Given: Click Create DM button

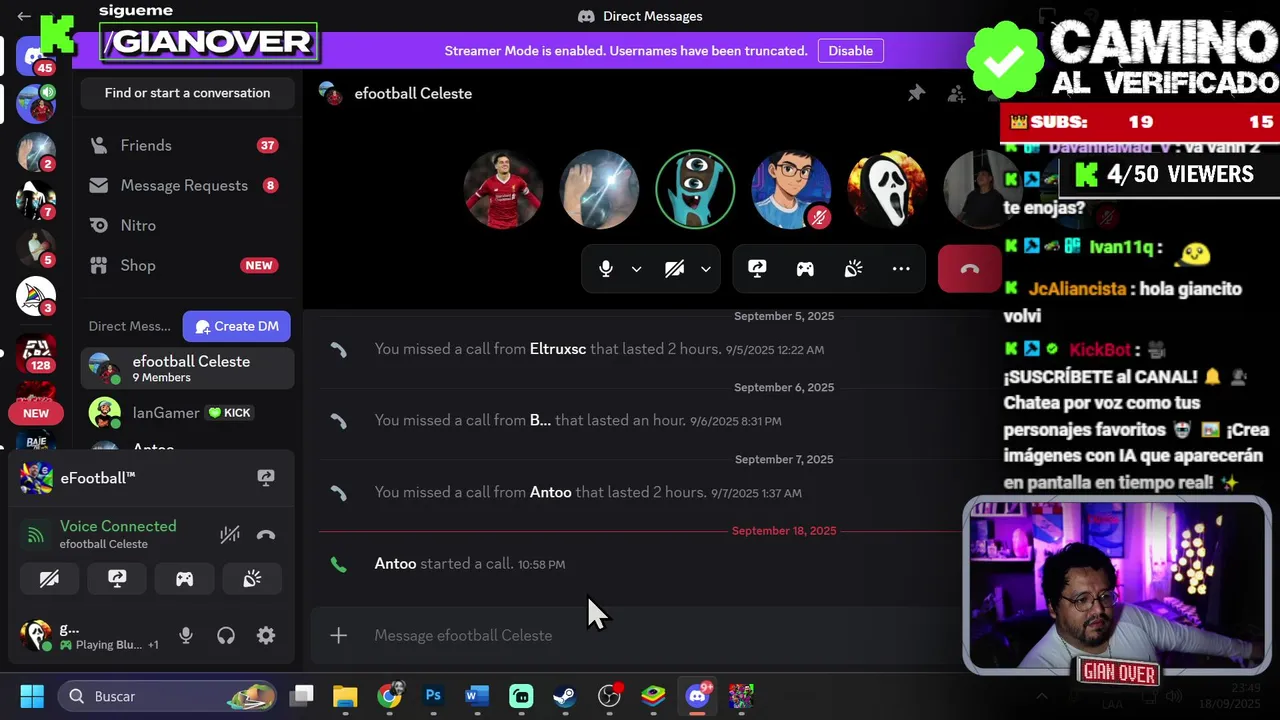Looking at the screenshot, I should point(237,326).
